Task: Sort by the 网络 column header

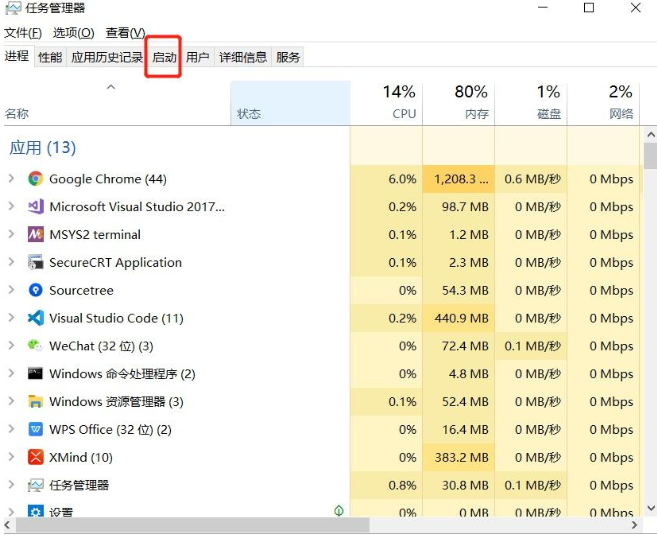Action: coord(603,104)
